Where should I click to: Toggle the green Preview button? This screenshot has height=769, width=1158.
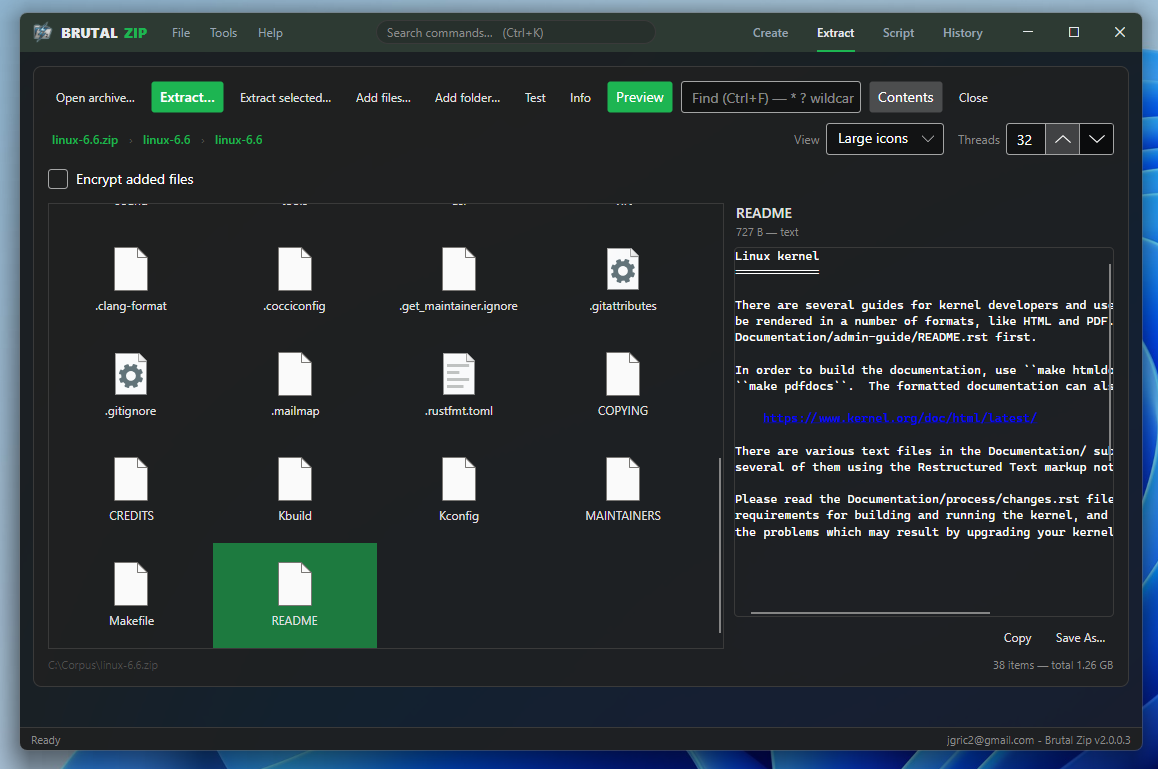click(x=640, y=98)
